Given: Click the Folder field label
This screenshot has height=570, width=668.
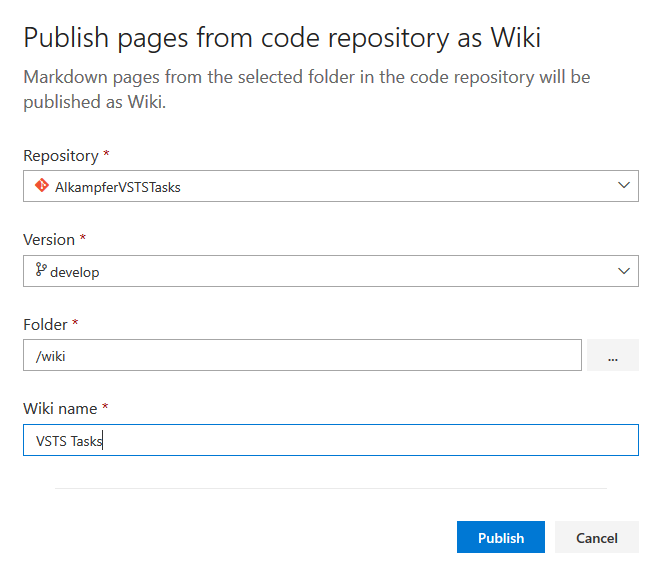Looking at the screenshot, I should (x=45, y=325).
